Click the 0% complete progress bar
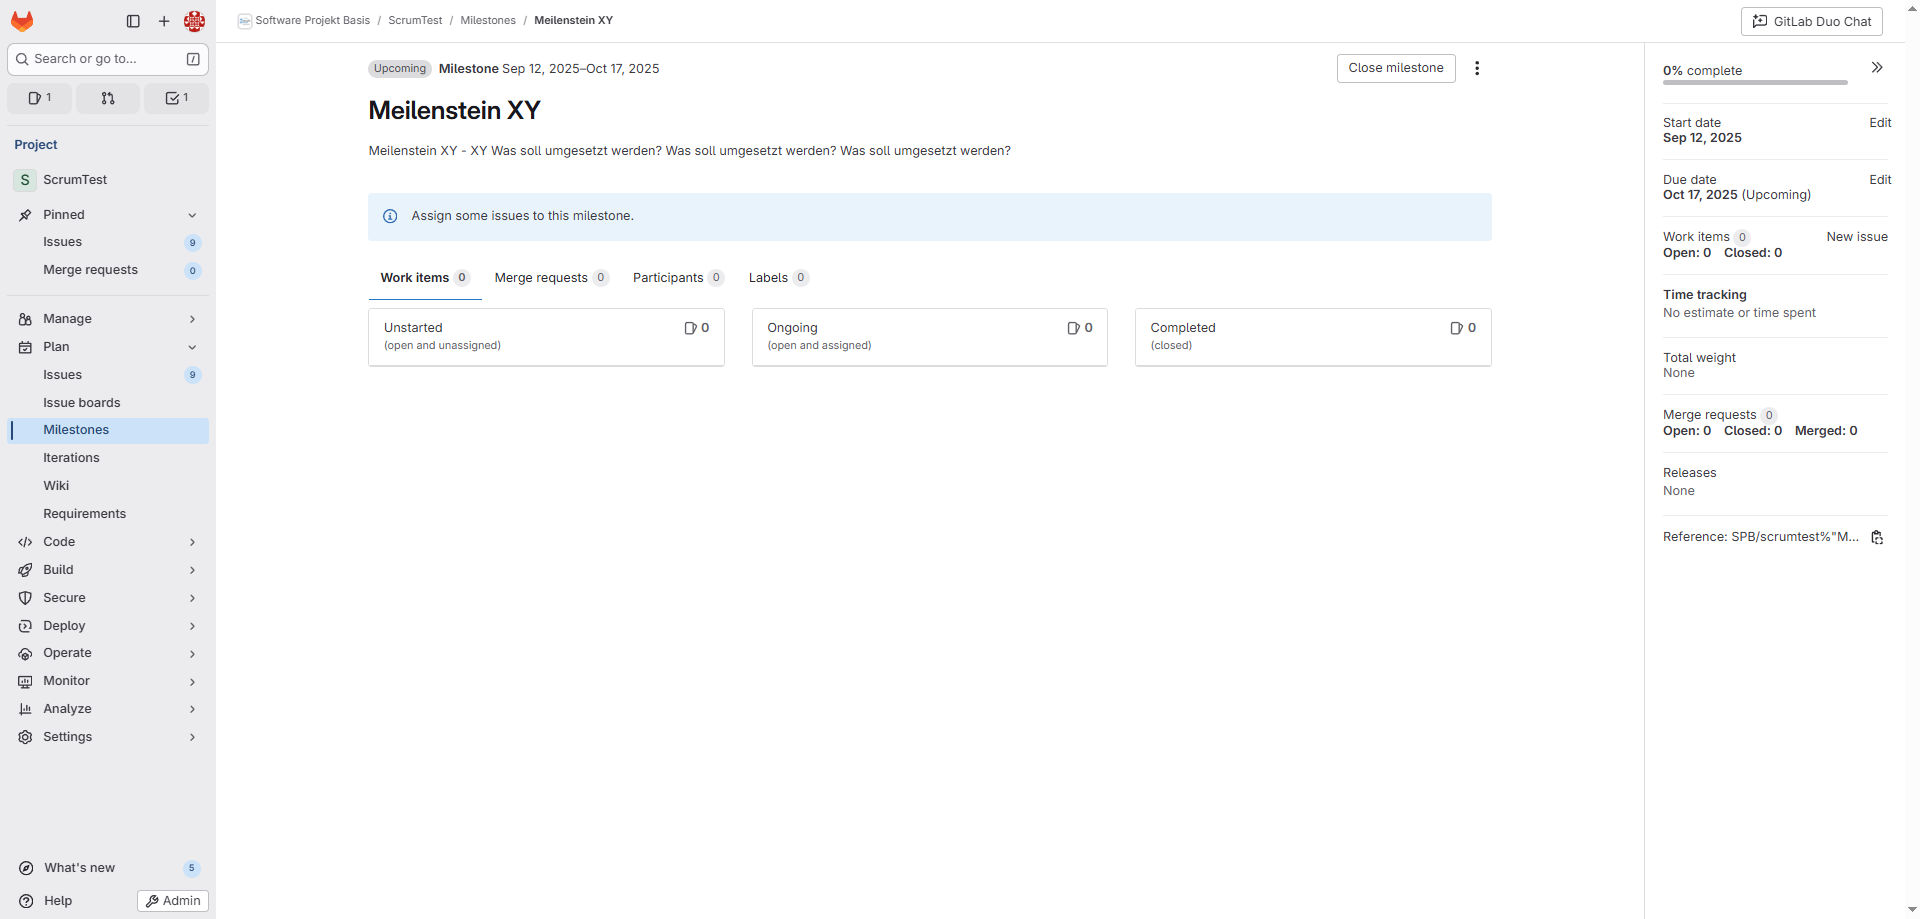 point(1755,82)
